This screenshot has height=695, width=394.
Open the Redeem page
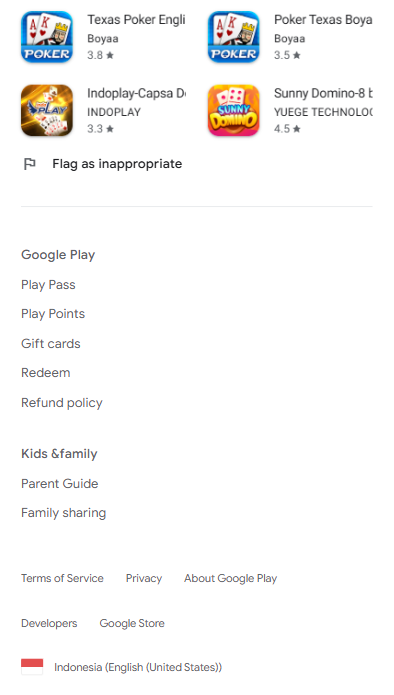pyautogui.click(x=46, y=373)
